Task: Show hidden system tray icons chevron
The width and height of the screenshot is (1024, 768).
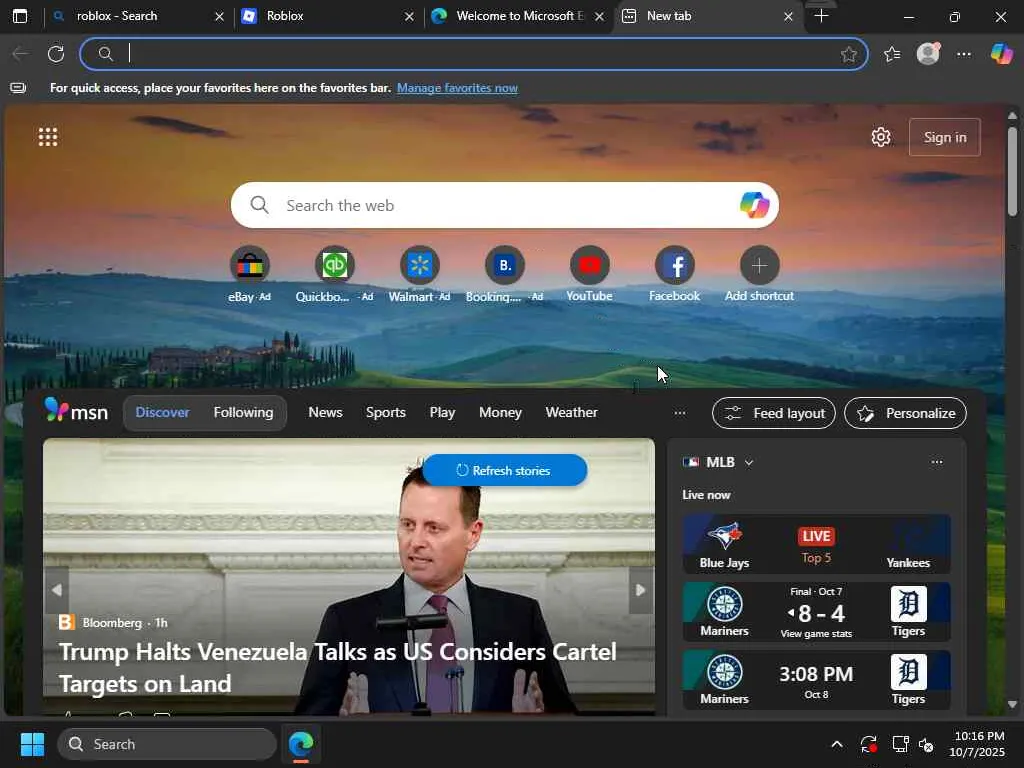Action: click(x=837, y=744)
